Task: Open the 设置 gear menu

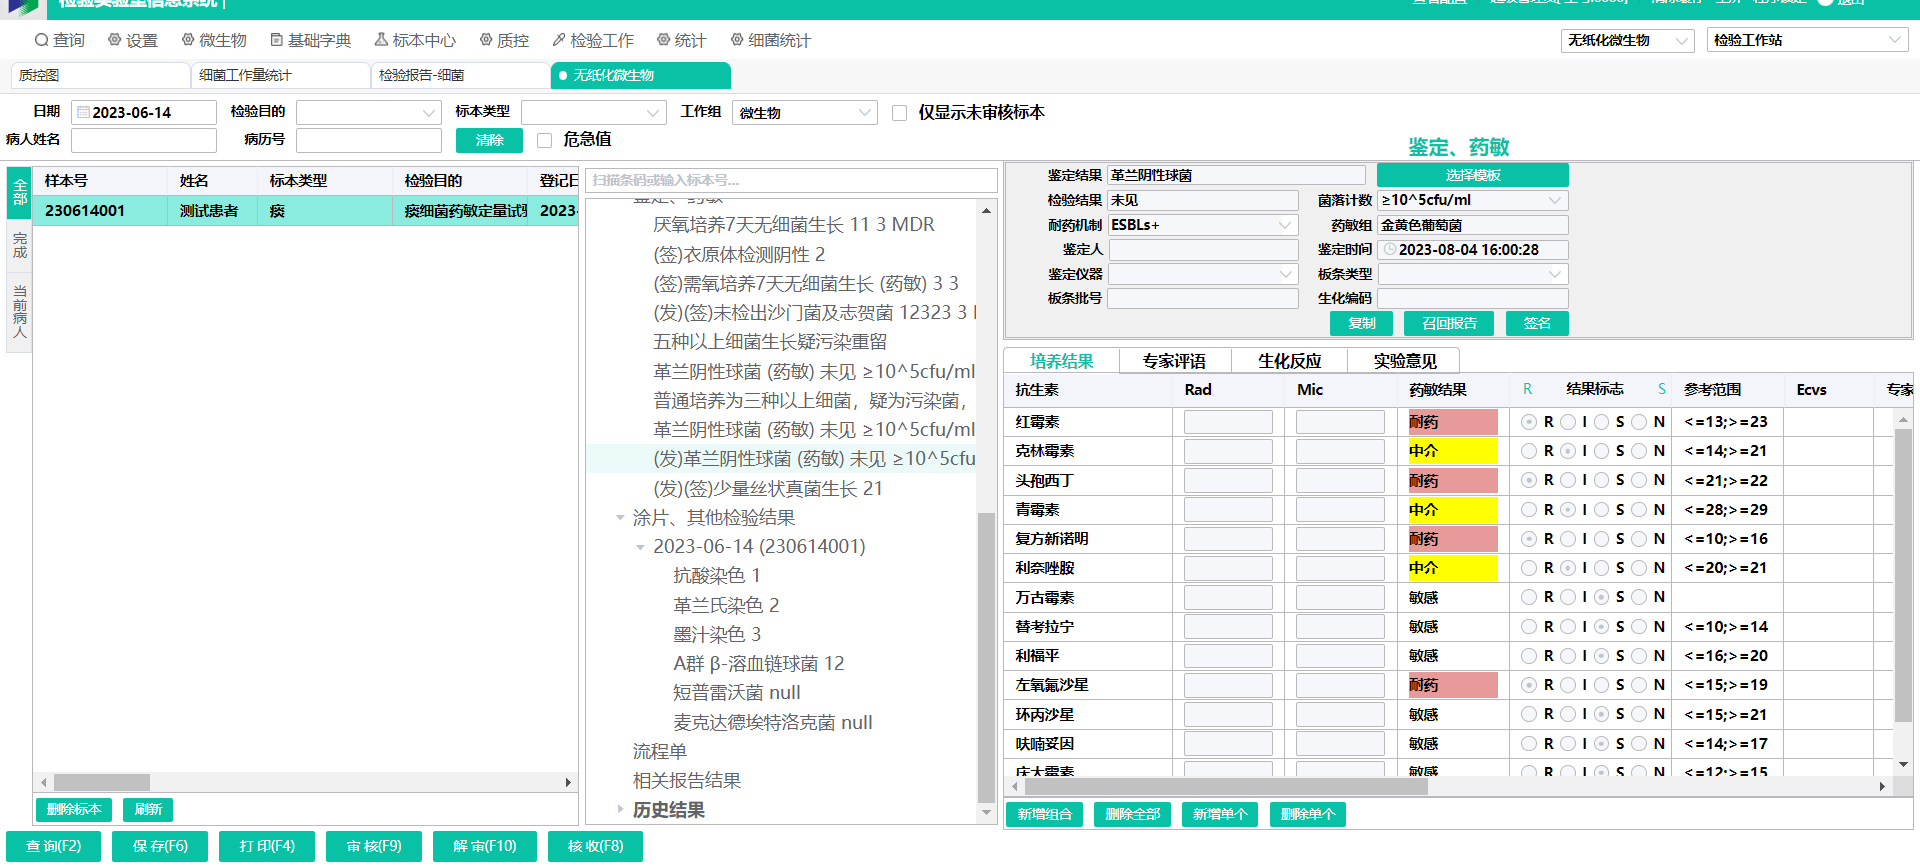Action: click(x=133, y=40)
